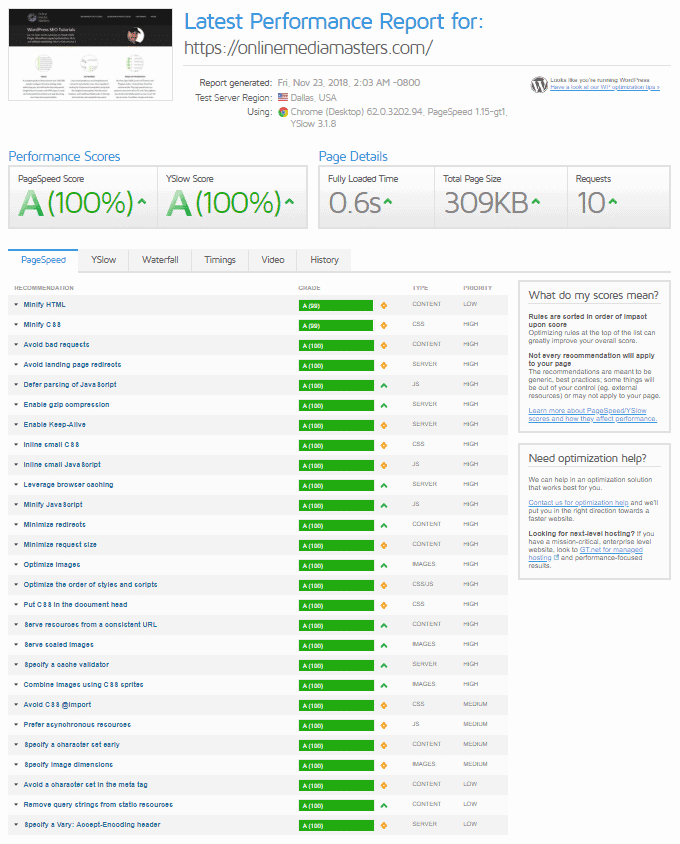
Task: Click diamond icon for Avoid CSS @import
Action: [x=384, y=706]
